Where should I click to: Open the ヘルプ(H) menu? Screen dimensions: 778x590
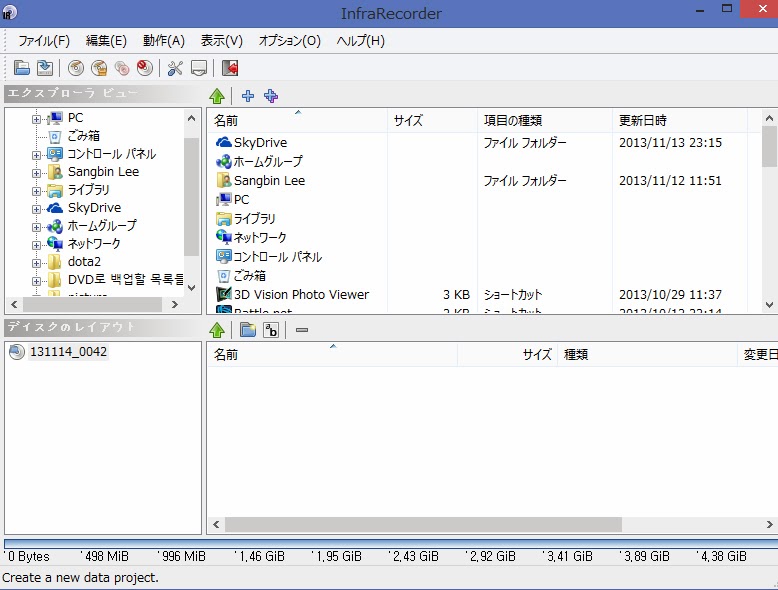pyautogui.click(x=360, y=41)
